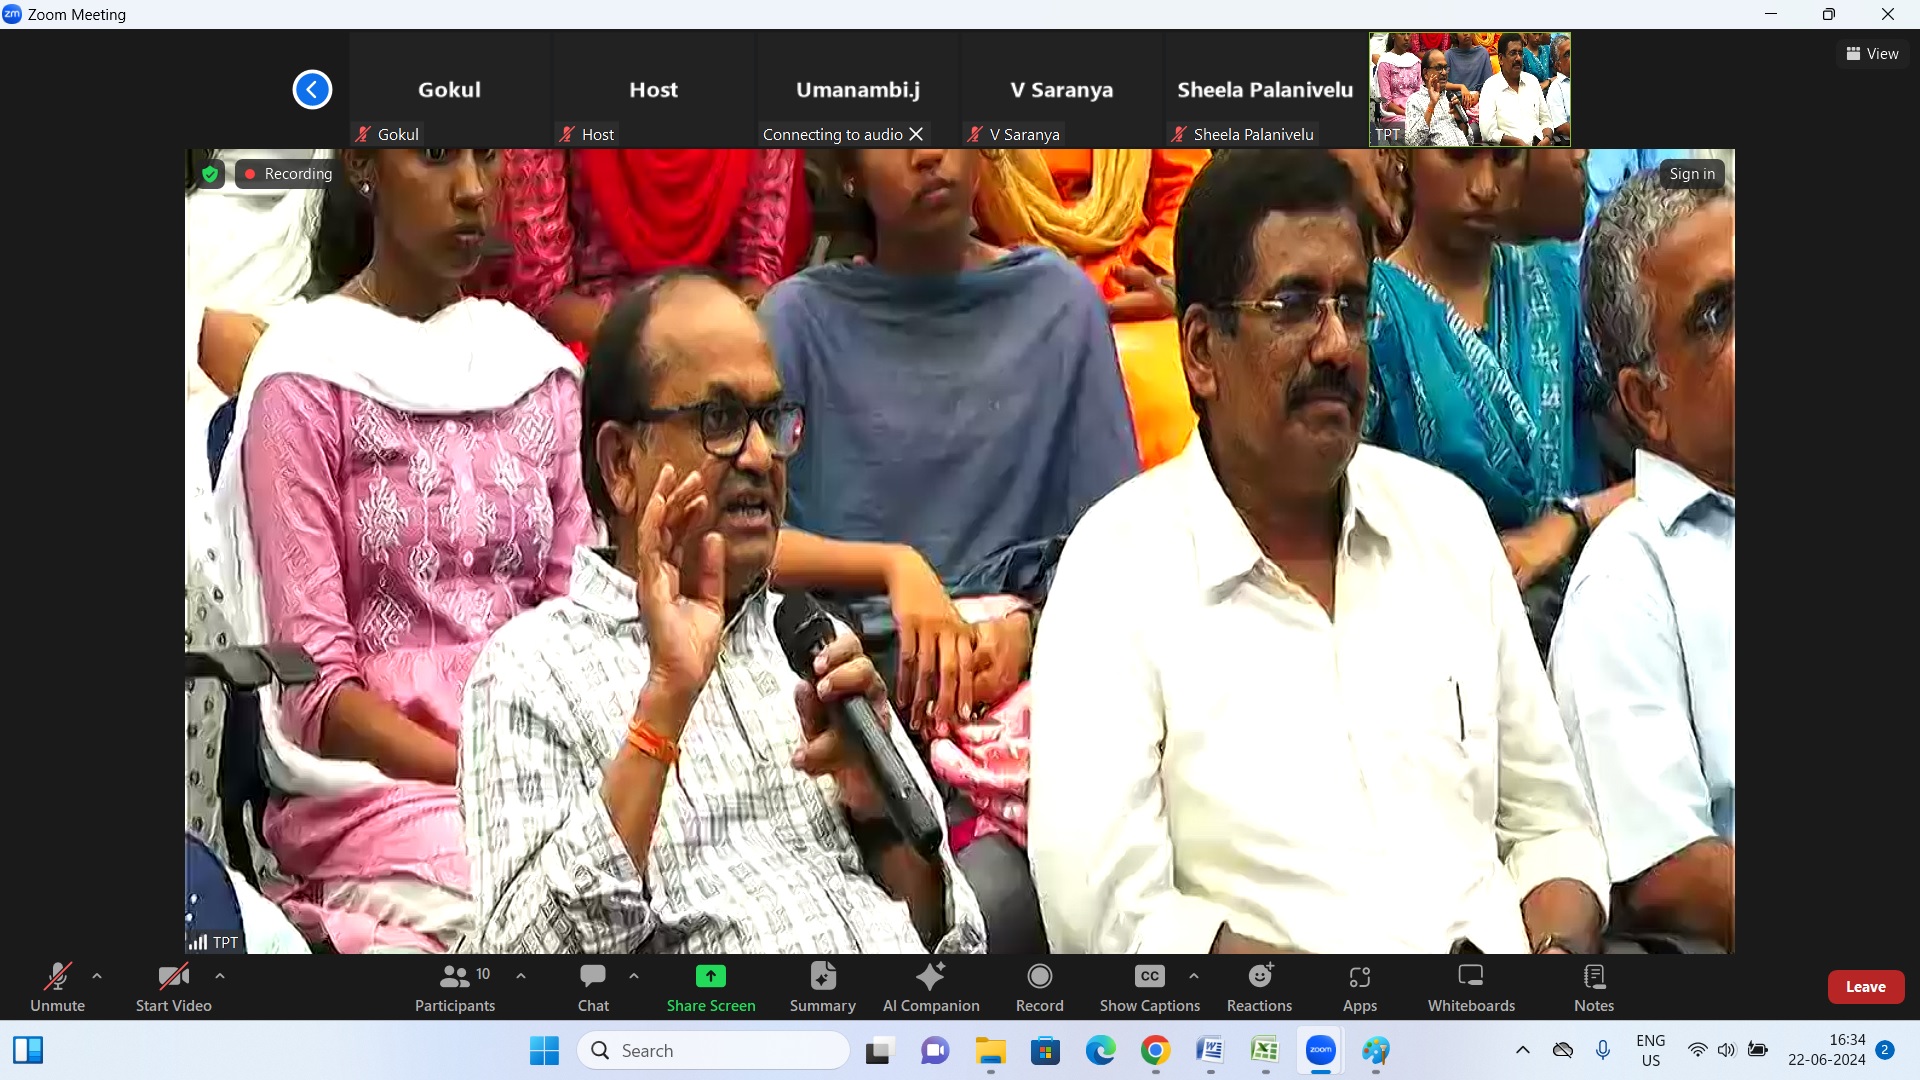Open the Notes panel
This screenshot has width=1920, height=1080.
(x=1593, y=987)
